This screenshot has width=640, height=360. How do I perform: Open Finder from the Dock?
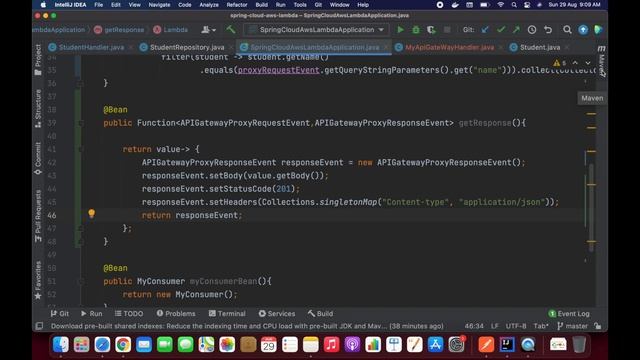(x=61, y=344)
